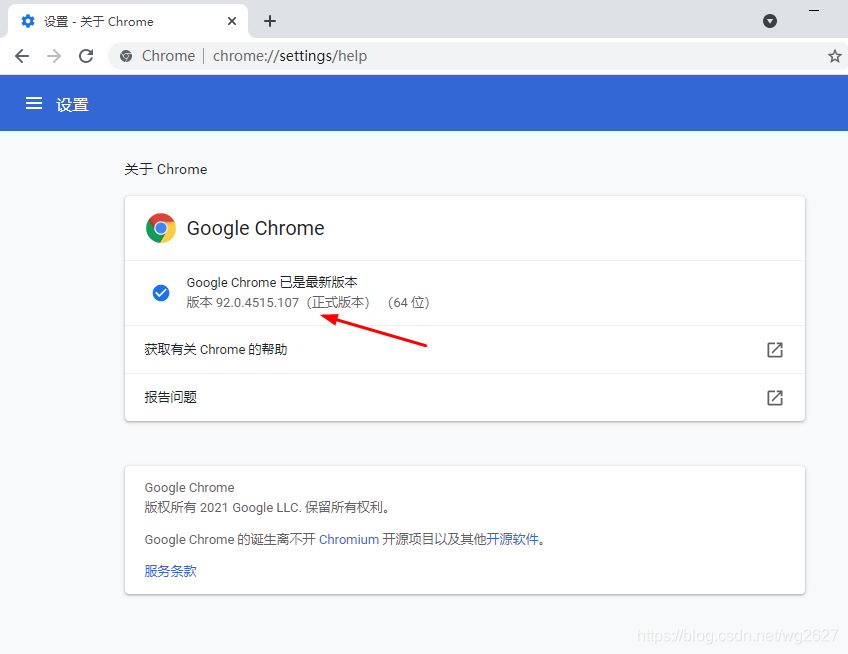Open external link icon for 报告问题
Viewport: 848px width, 654px height.
click(x=774, y=398)
